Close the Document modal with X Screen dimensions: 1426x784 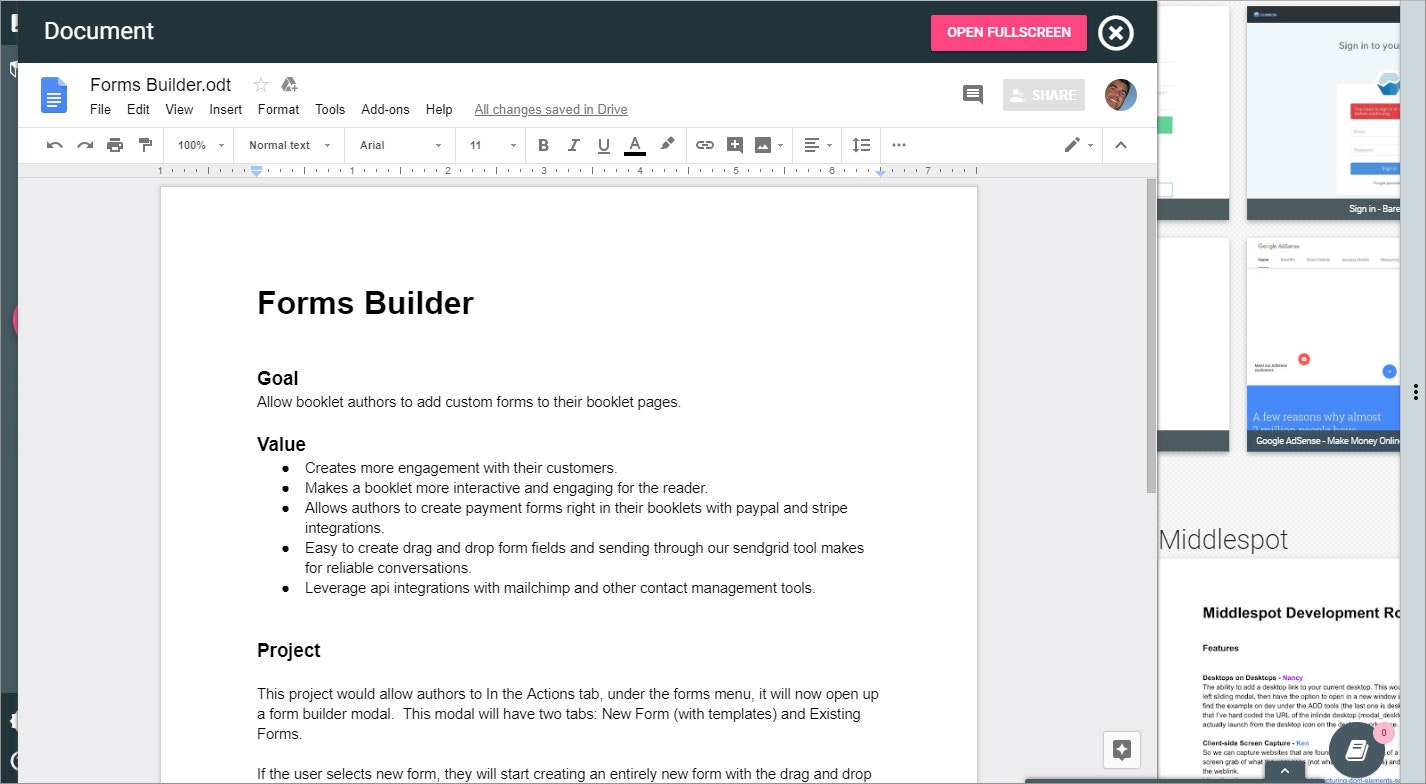tap(1116, 33)
